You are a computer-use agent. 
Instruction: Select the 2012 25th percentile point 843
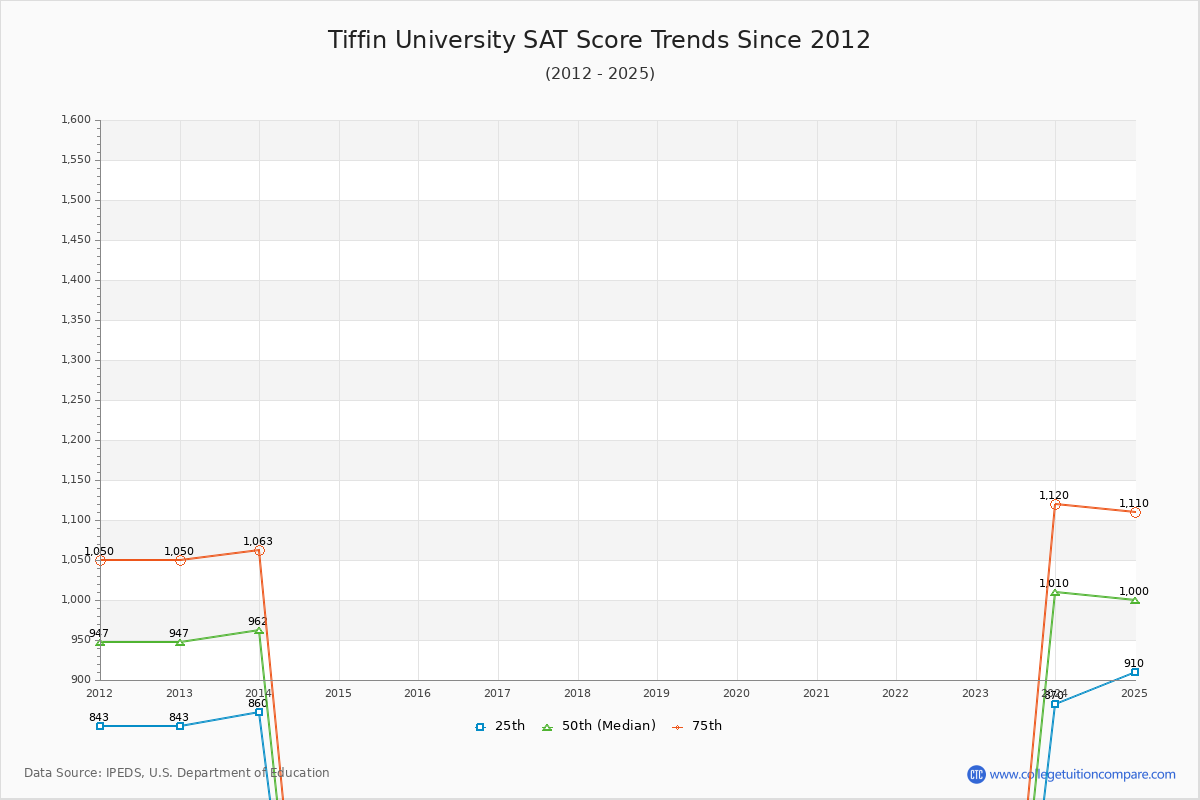100,726
